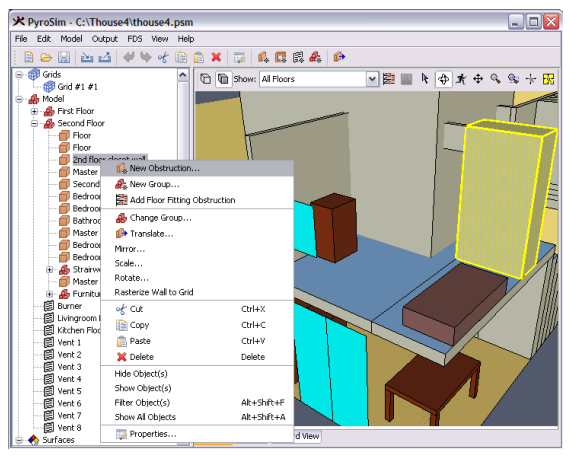Switch to solid rendering cube icon

click(223, 79)
